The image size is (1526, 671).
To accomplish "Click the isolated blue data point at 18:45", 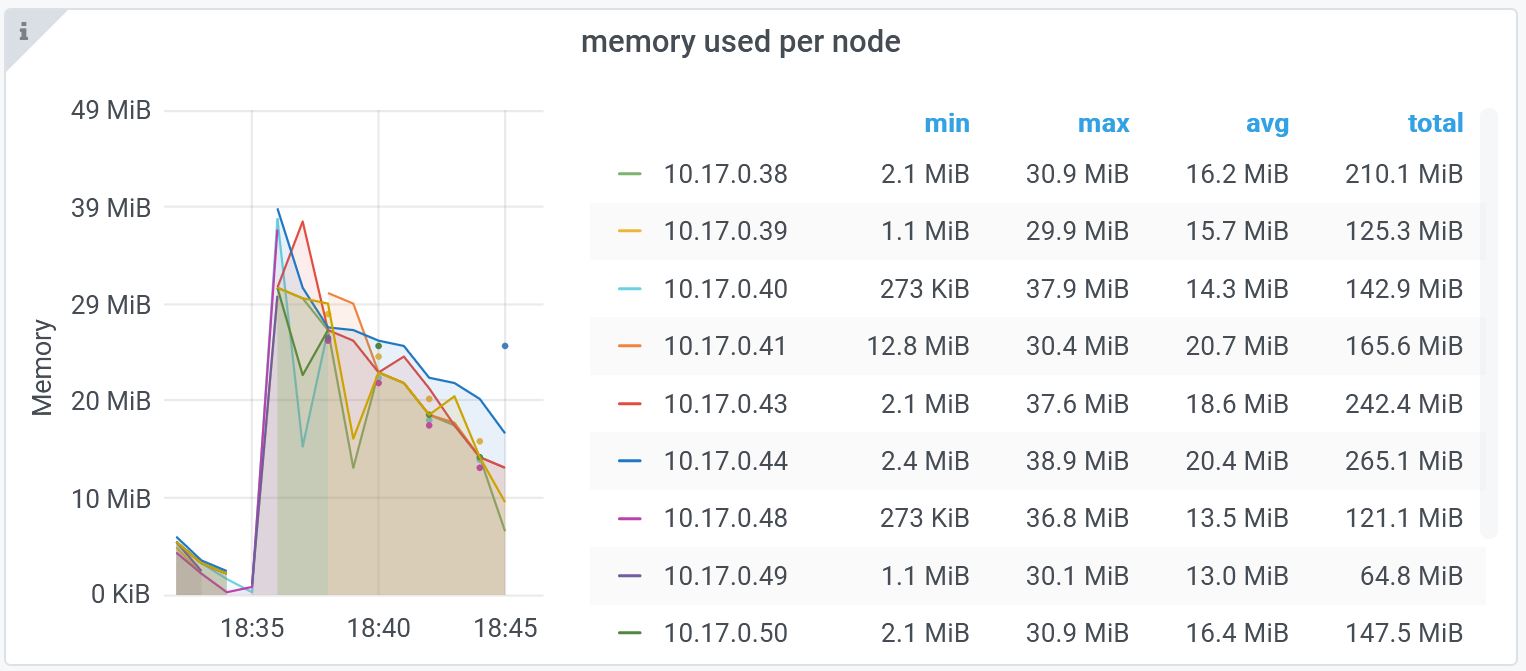I will [x=505, y=346].
